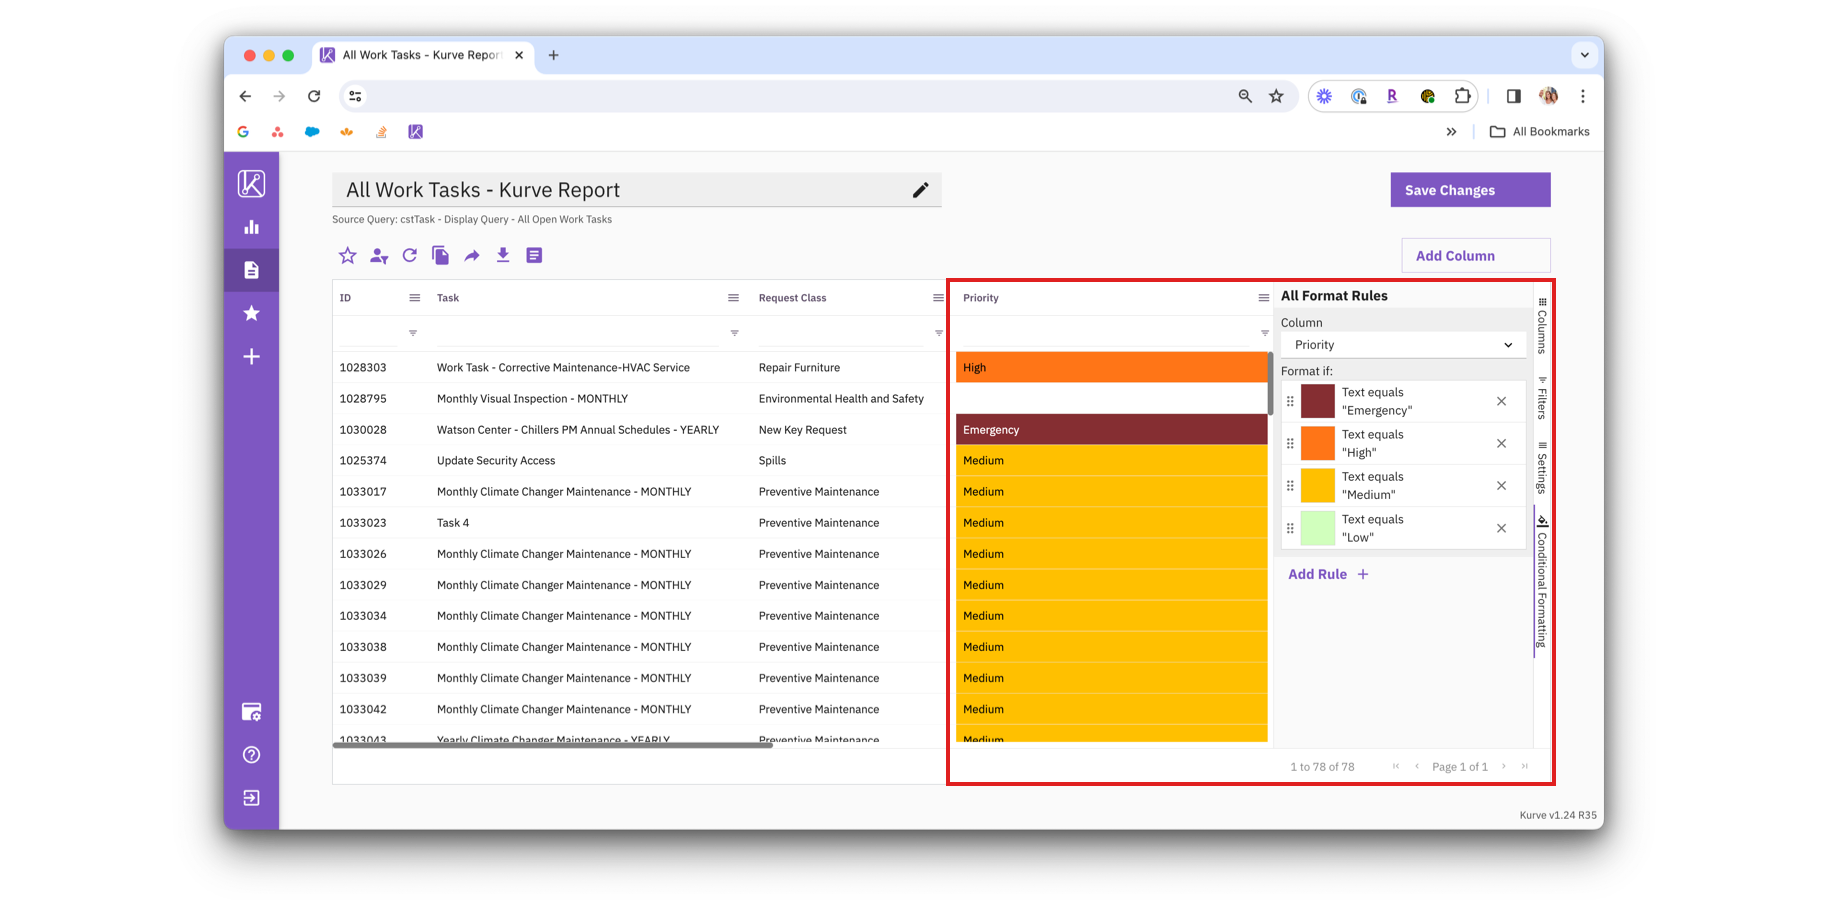1828x900 pixels.
Task: Click the help question mark in sidebar
Action: [251, 755]
